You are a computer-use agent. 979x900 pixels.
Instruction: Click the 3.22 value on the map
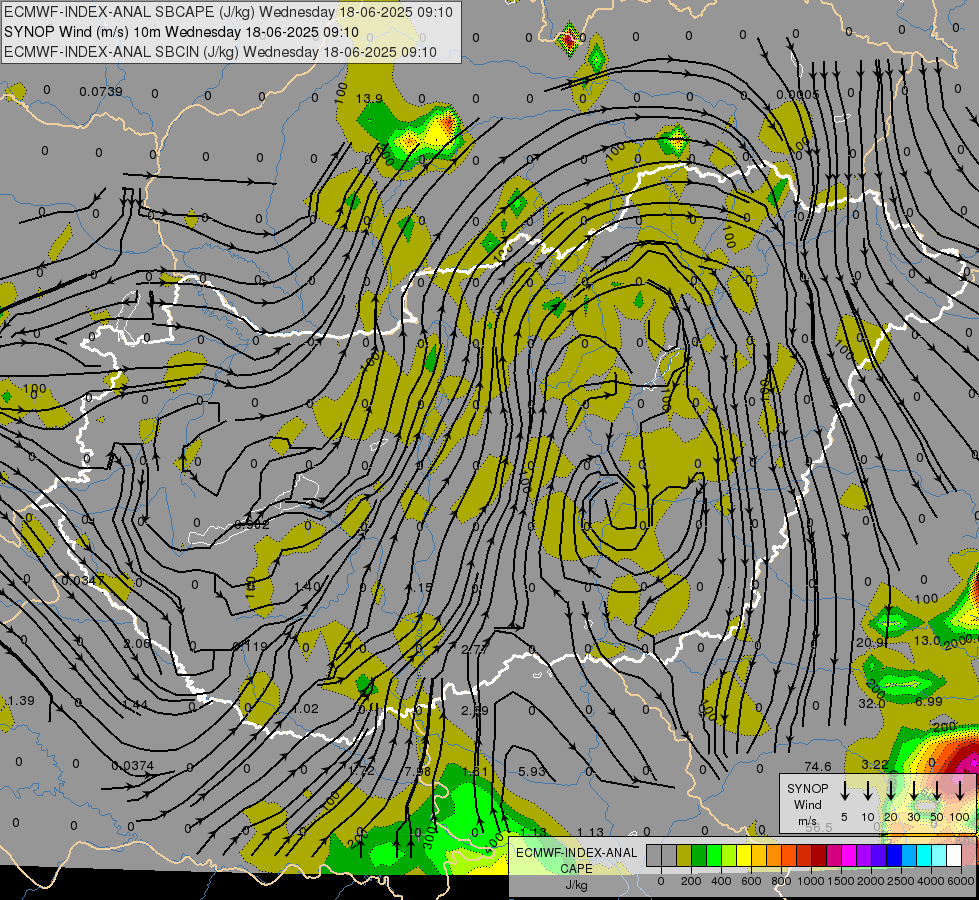coord(875,764)
